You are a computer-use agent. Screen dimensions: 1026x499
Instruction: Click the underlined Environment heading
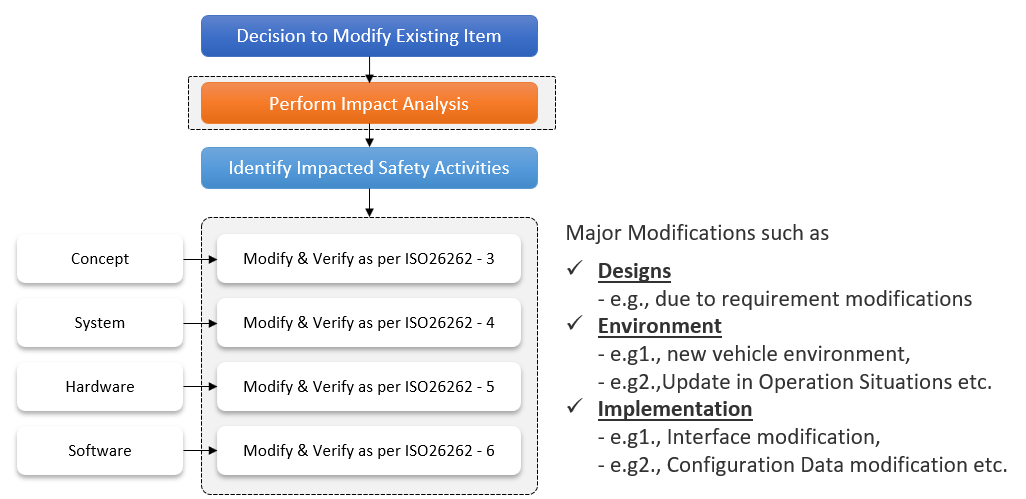coord(660,326)
